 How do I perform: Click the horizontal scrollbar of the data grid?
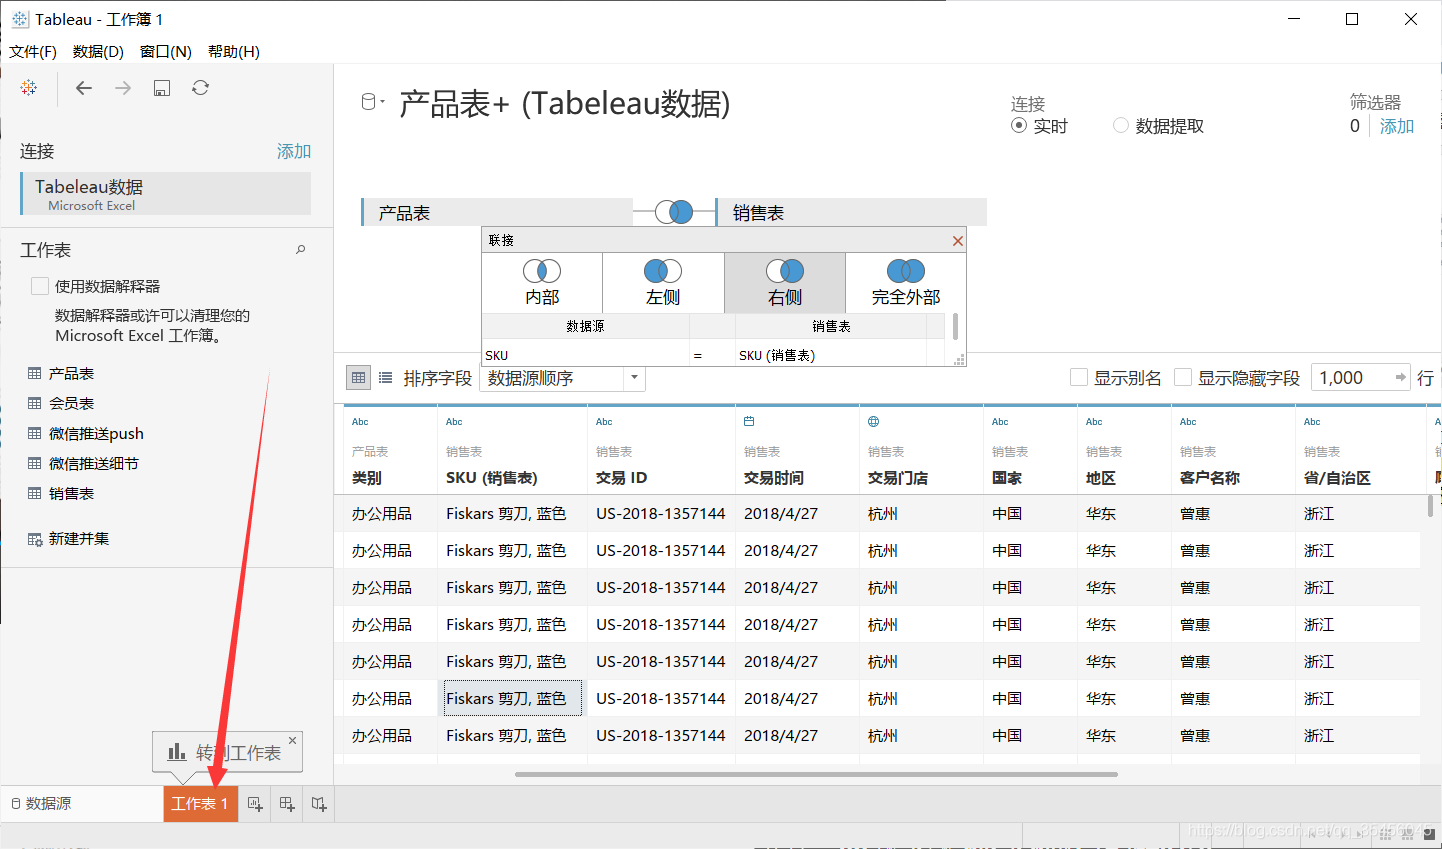click(816, 774)
